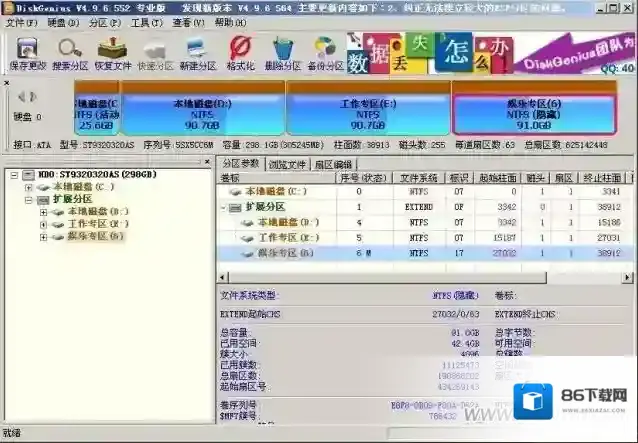
Task: Click 本地磁盘(D:) drive icon in left tree
Action: (58, 212)
